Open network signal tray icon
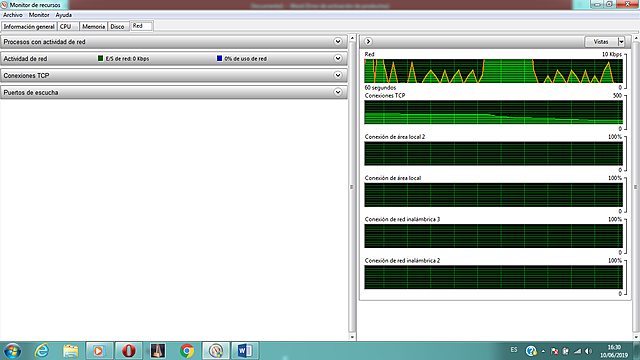640x360 pixels. [x=577, y=351]
